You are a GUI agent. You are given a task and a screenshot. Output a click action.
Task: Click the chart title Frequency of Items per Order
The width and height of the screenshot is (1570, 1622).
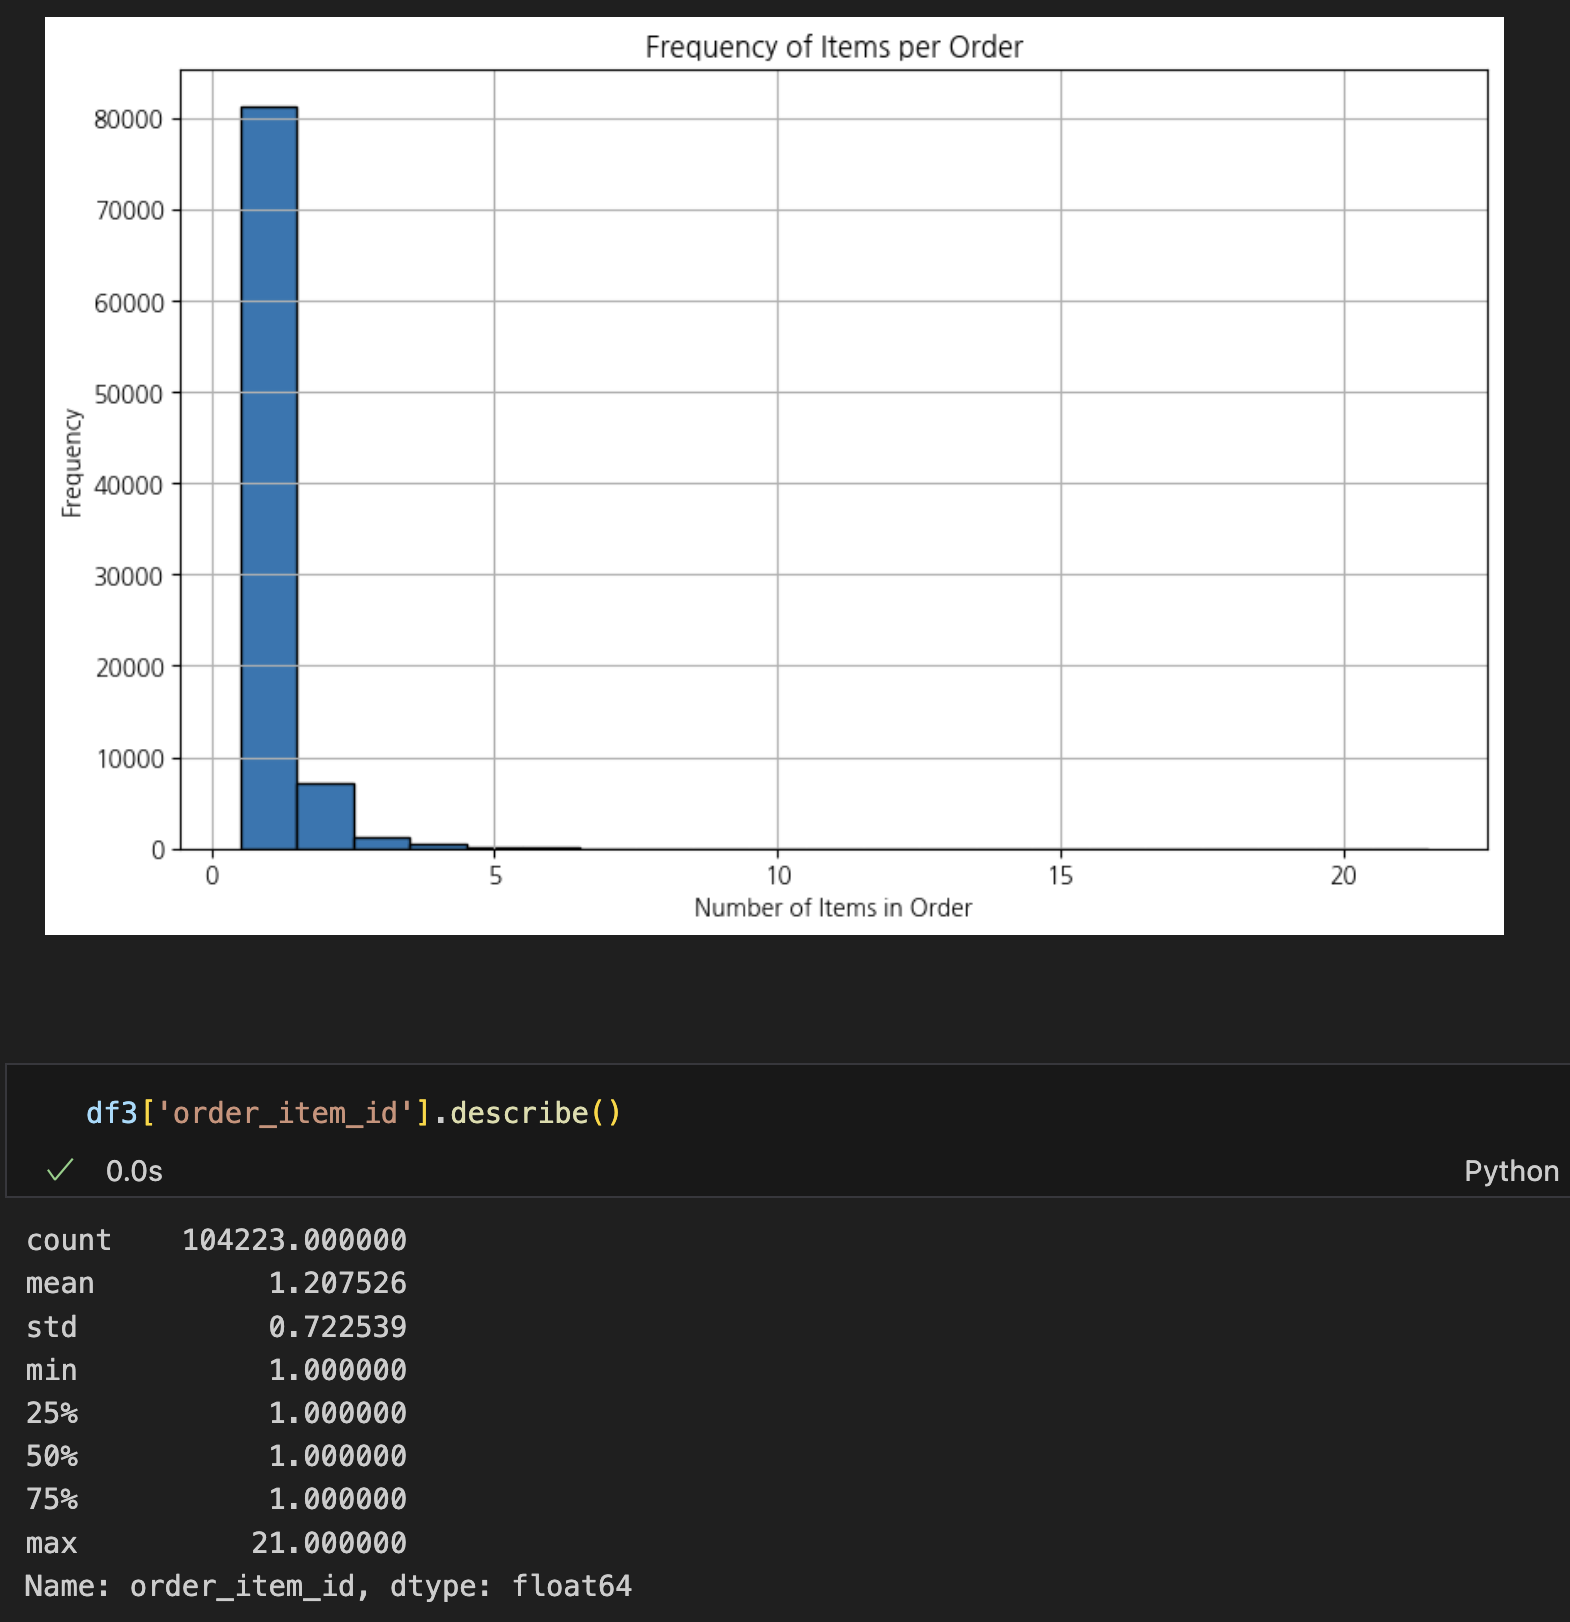click(834, 47)
